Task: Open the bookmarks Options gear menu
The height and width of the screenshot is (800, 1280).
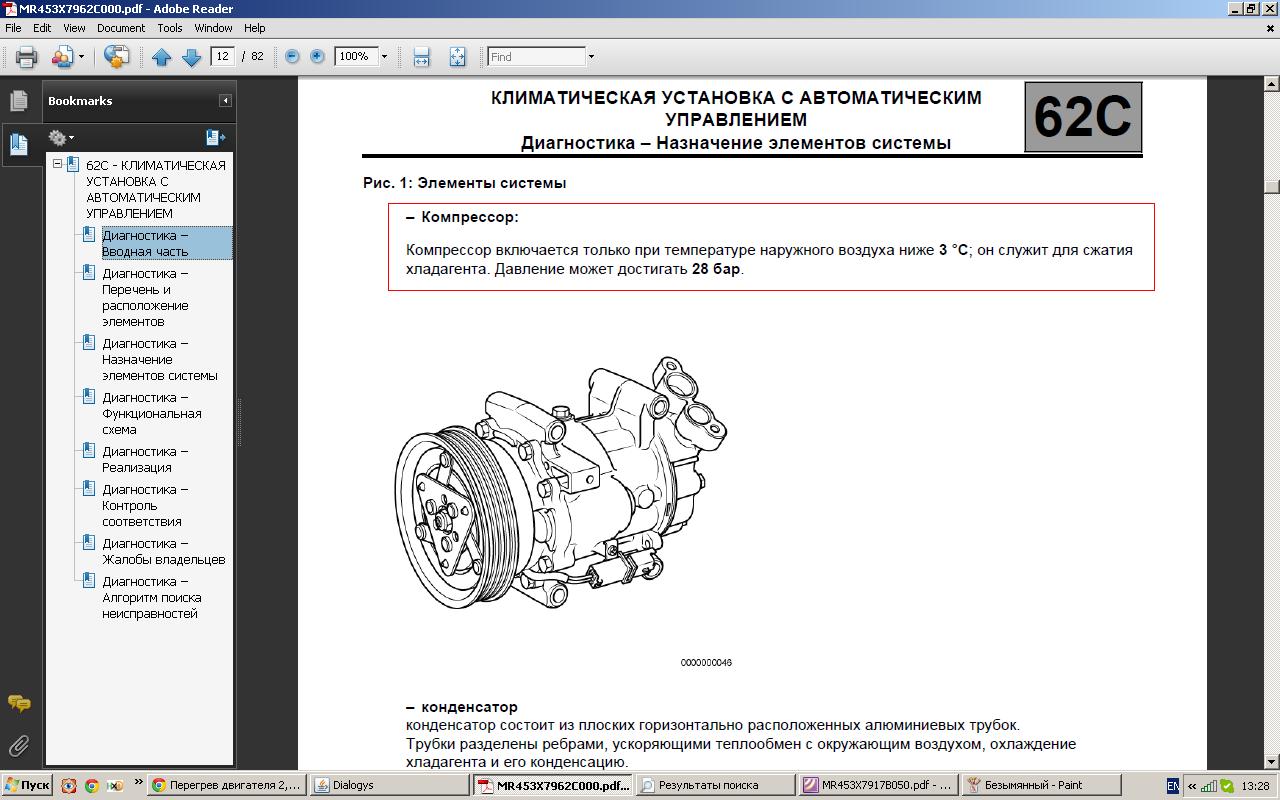Action: 61,137
